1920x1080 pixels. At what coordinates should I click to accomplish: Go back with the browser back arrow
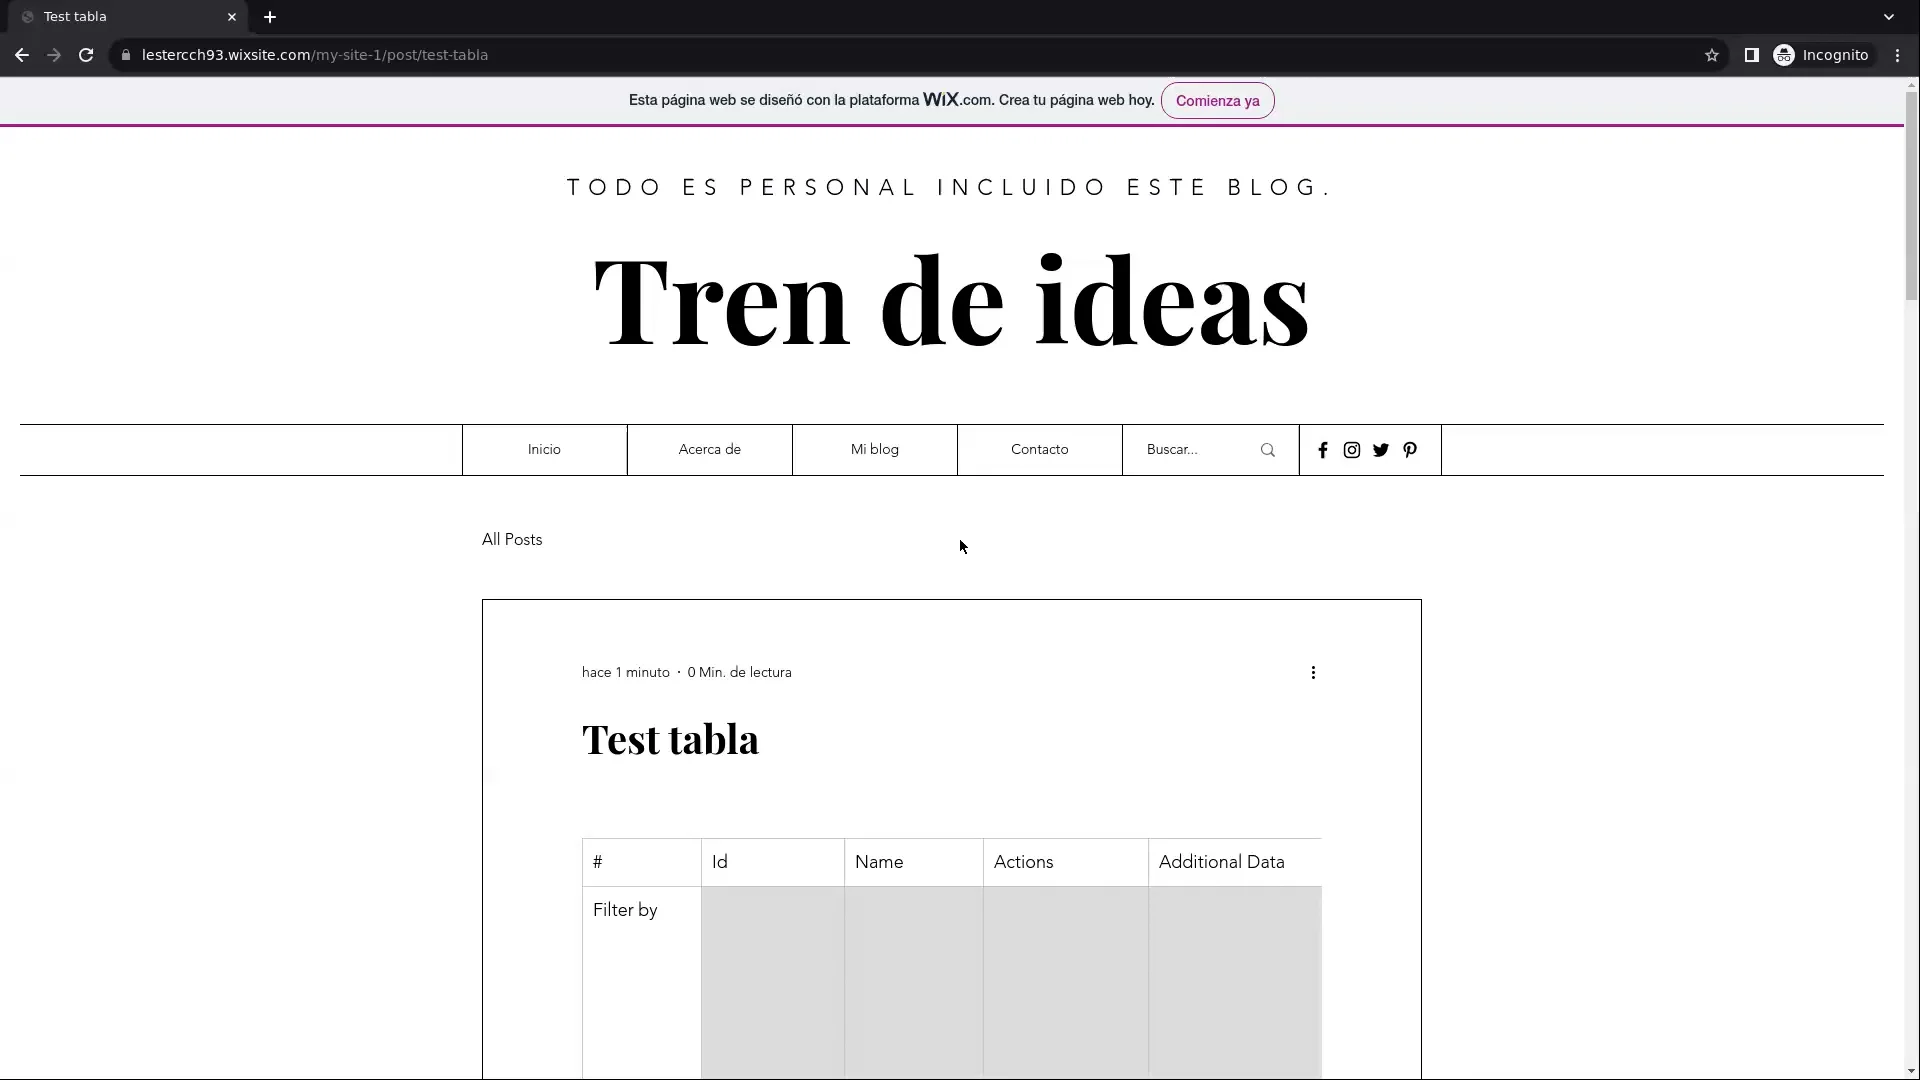(x=22, y=55)
